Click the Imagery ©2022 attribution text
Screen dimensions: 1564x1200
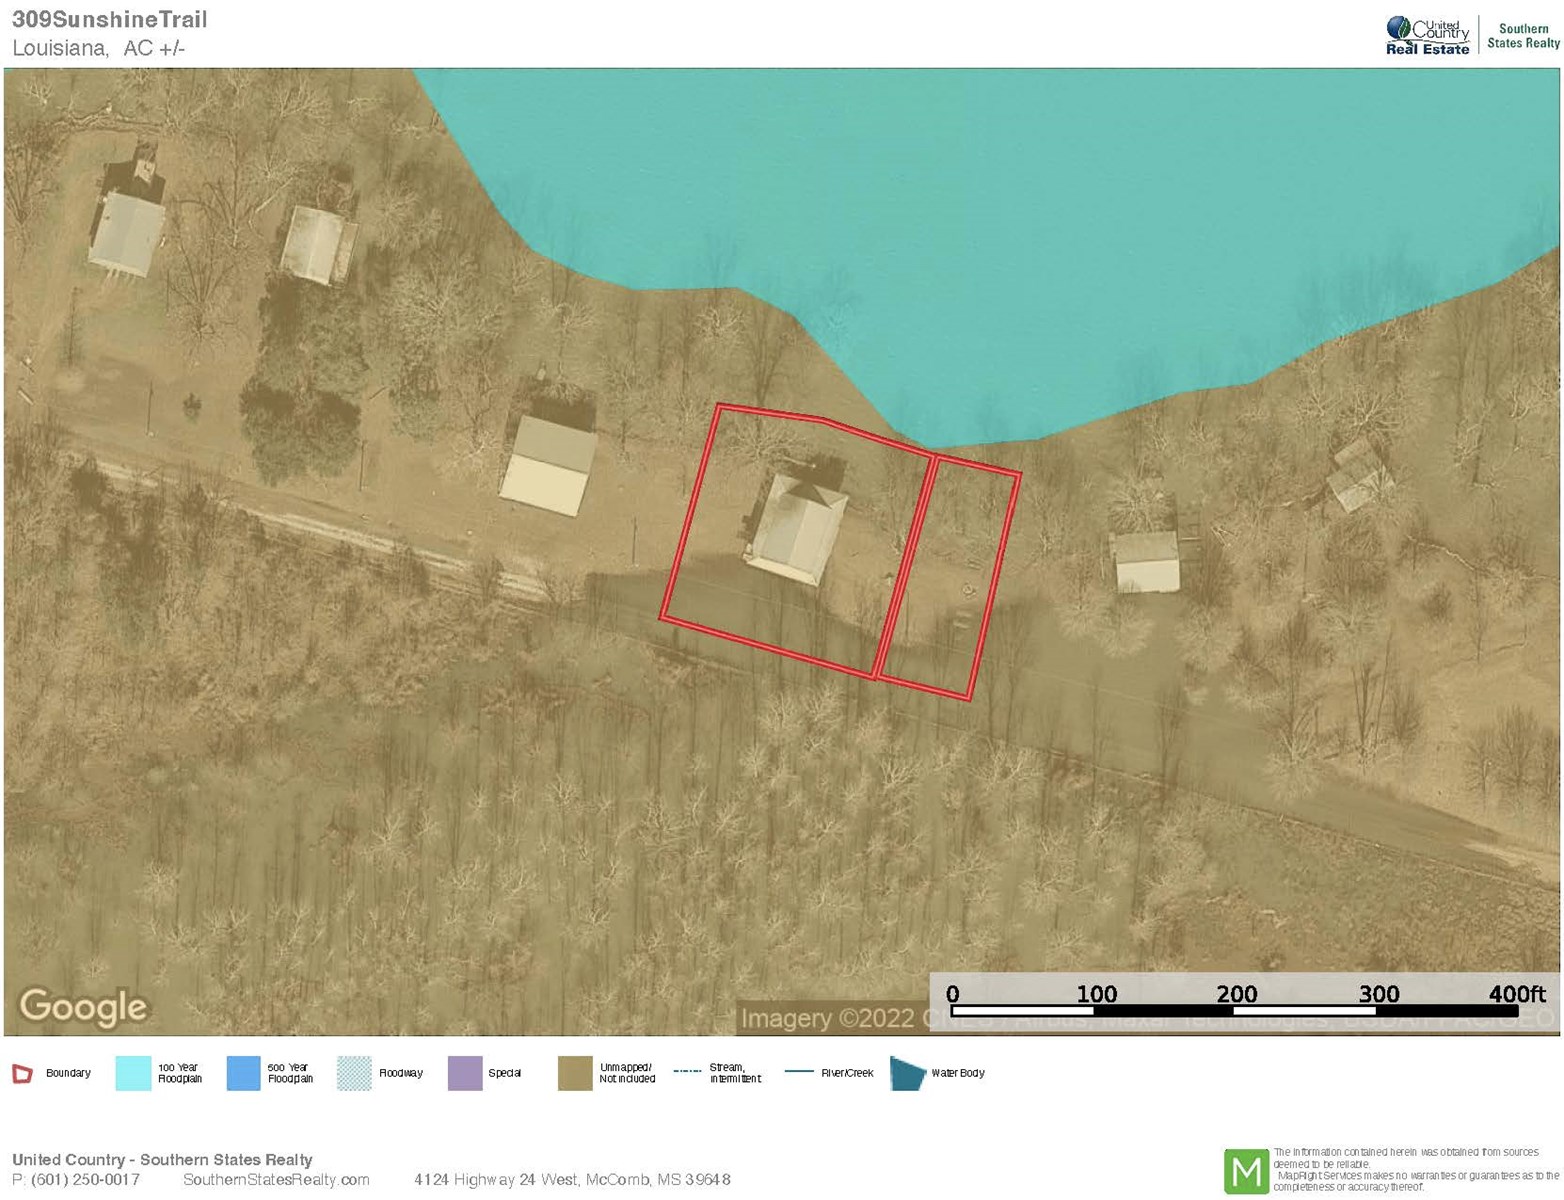[826, 1018]
